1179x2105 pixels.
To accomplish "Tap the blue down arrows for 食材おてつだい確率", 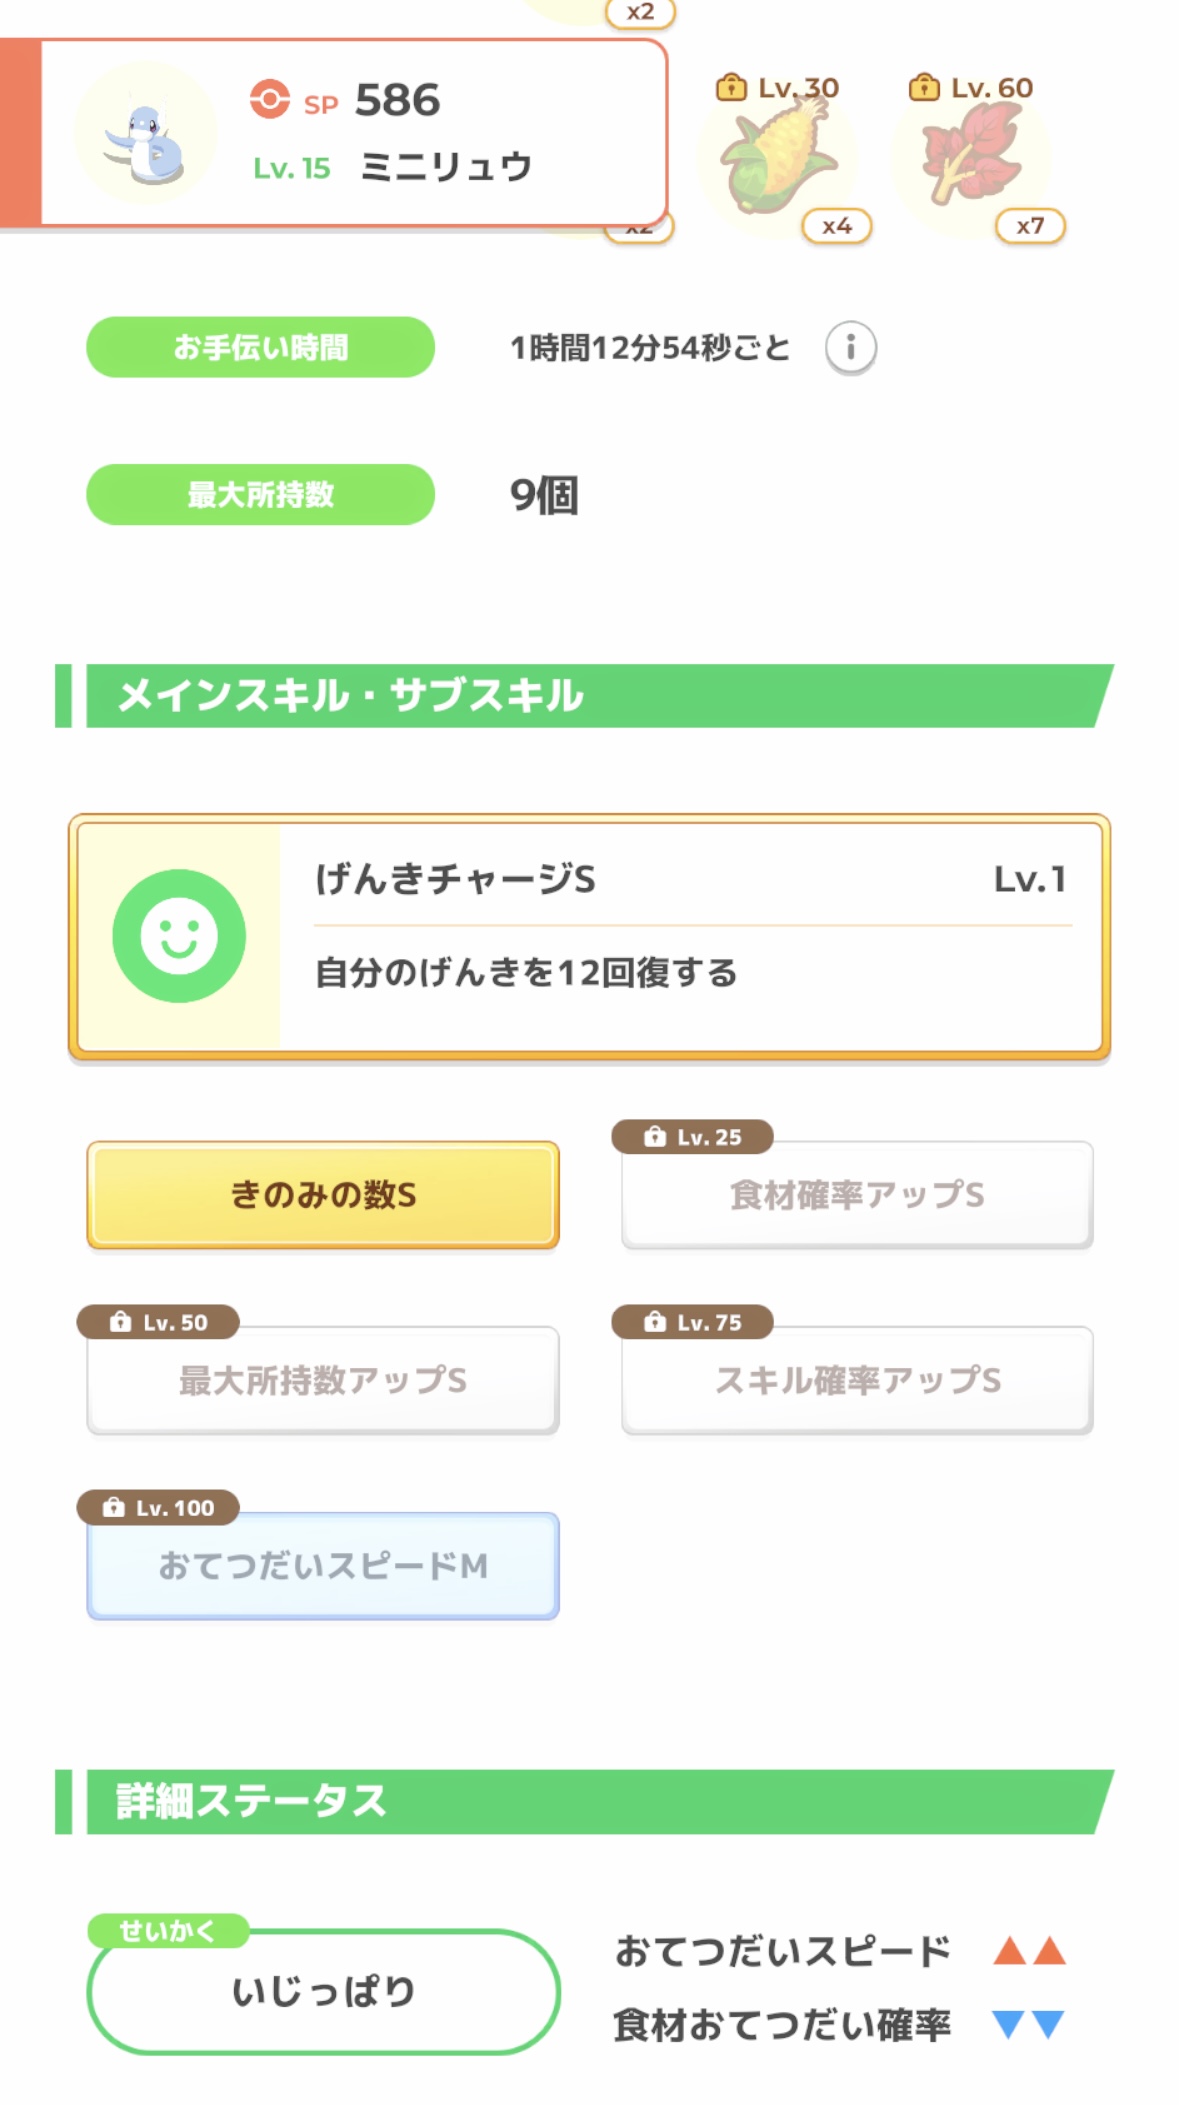I will pos(1029,2025).
